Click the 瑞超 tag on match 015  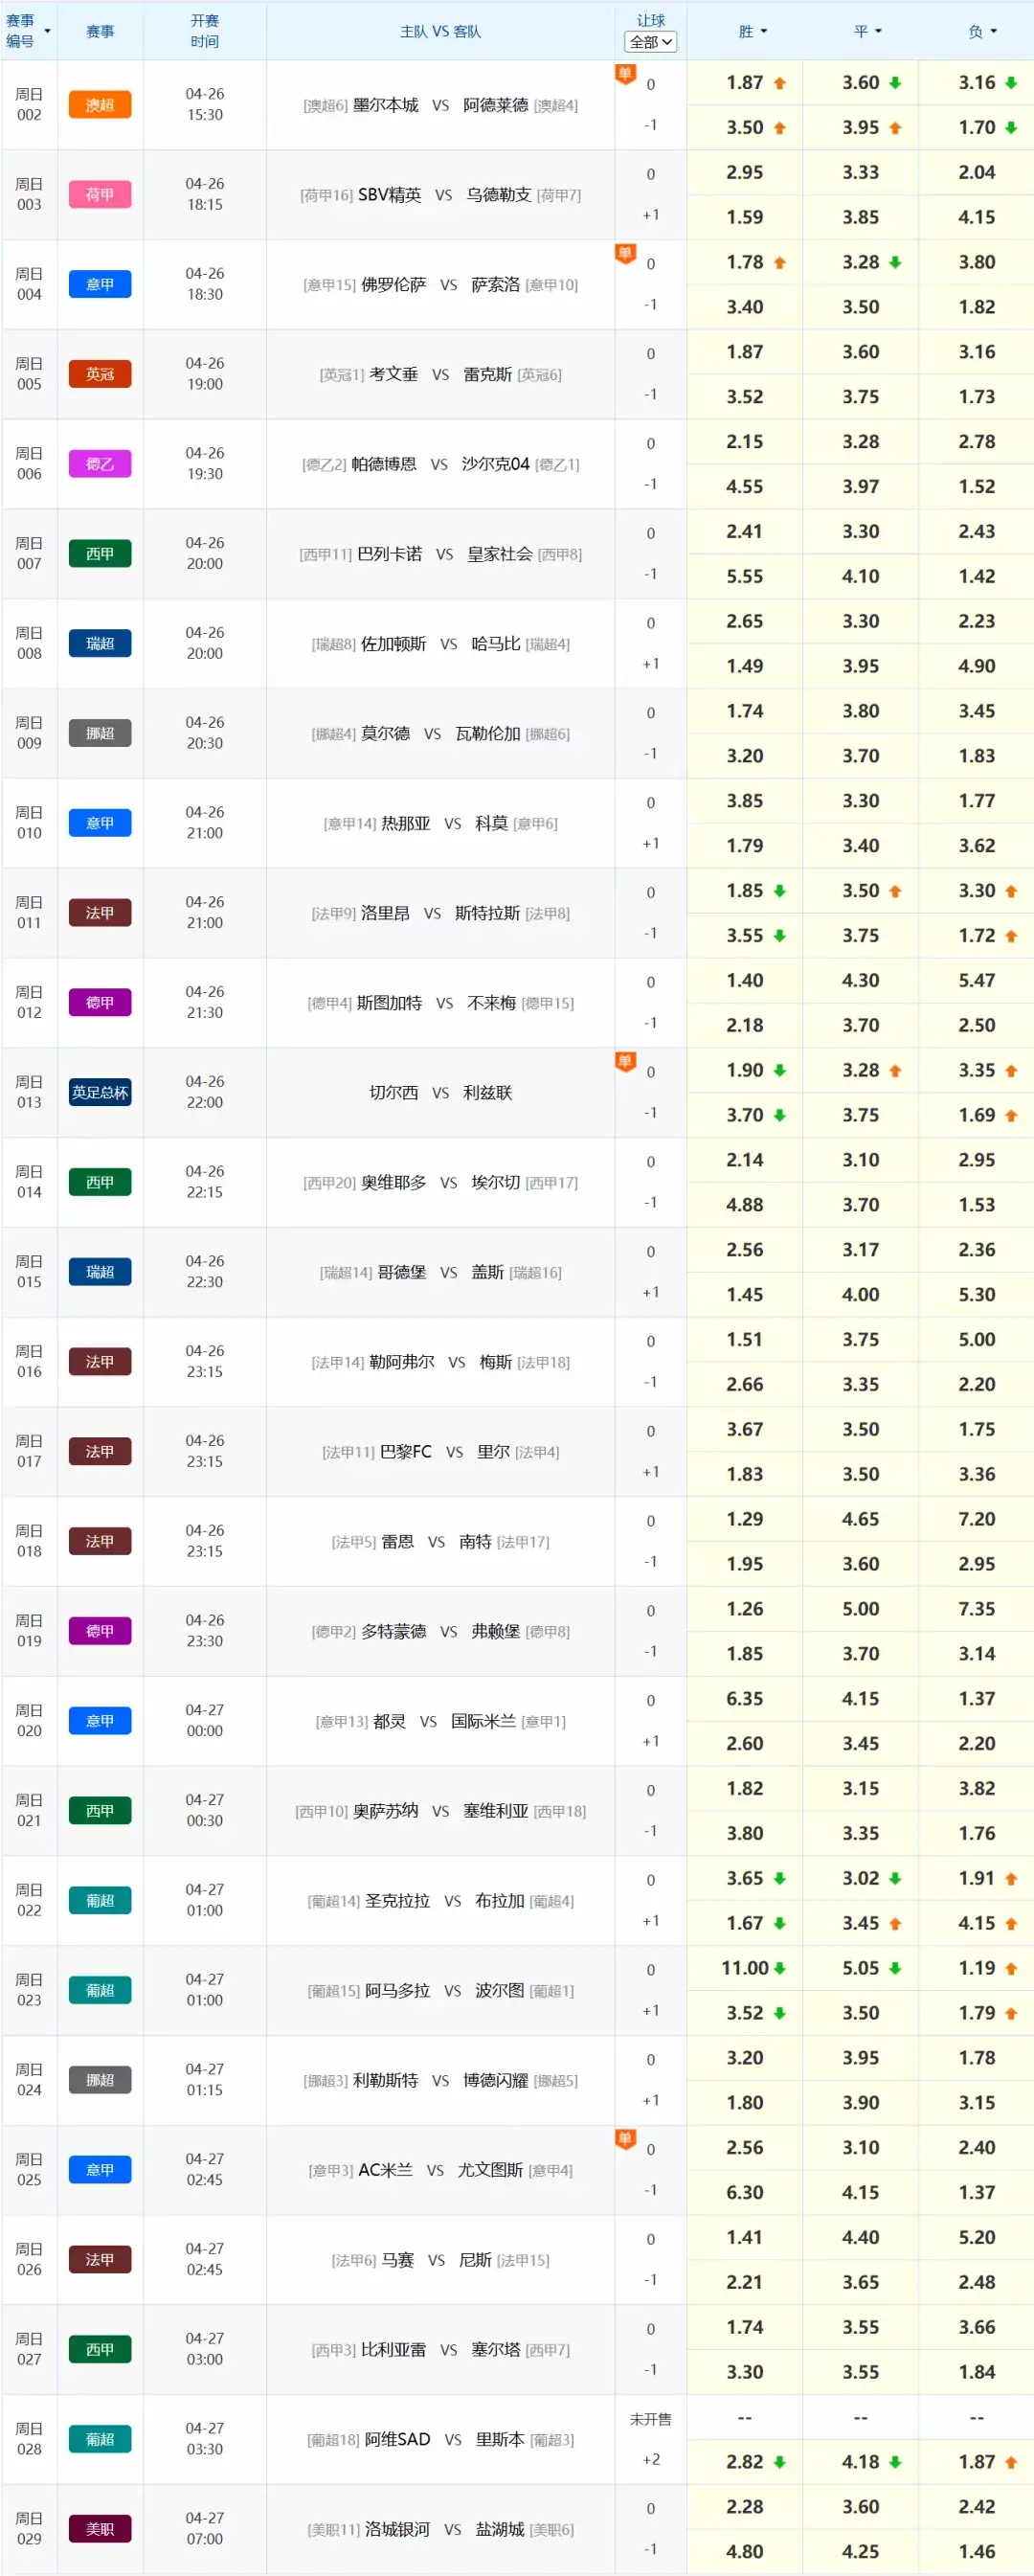tap(100, 1272)
